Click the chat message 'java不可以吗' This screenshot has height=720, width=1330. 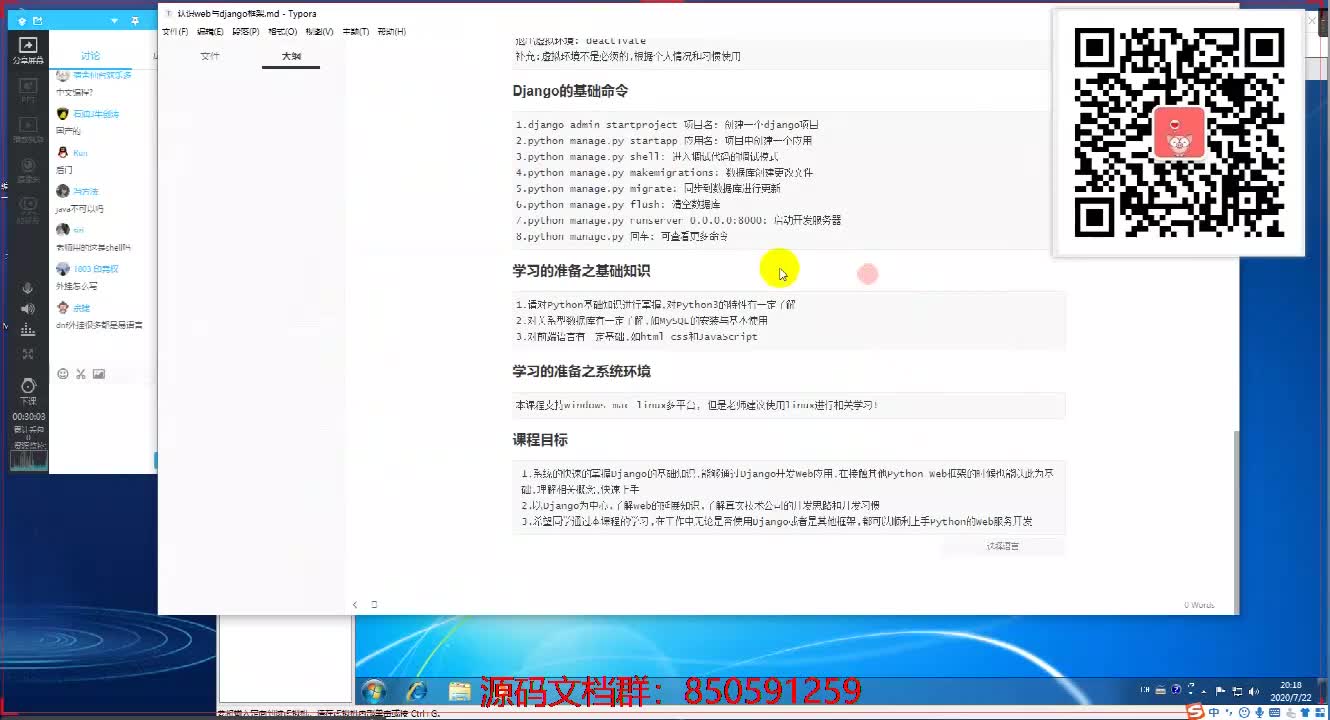point(80,209)
